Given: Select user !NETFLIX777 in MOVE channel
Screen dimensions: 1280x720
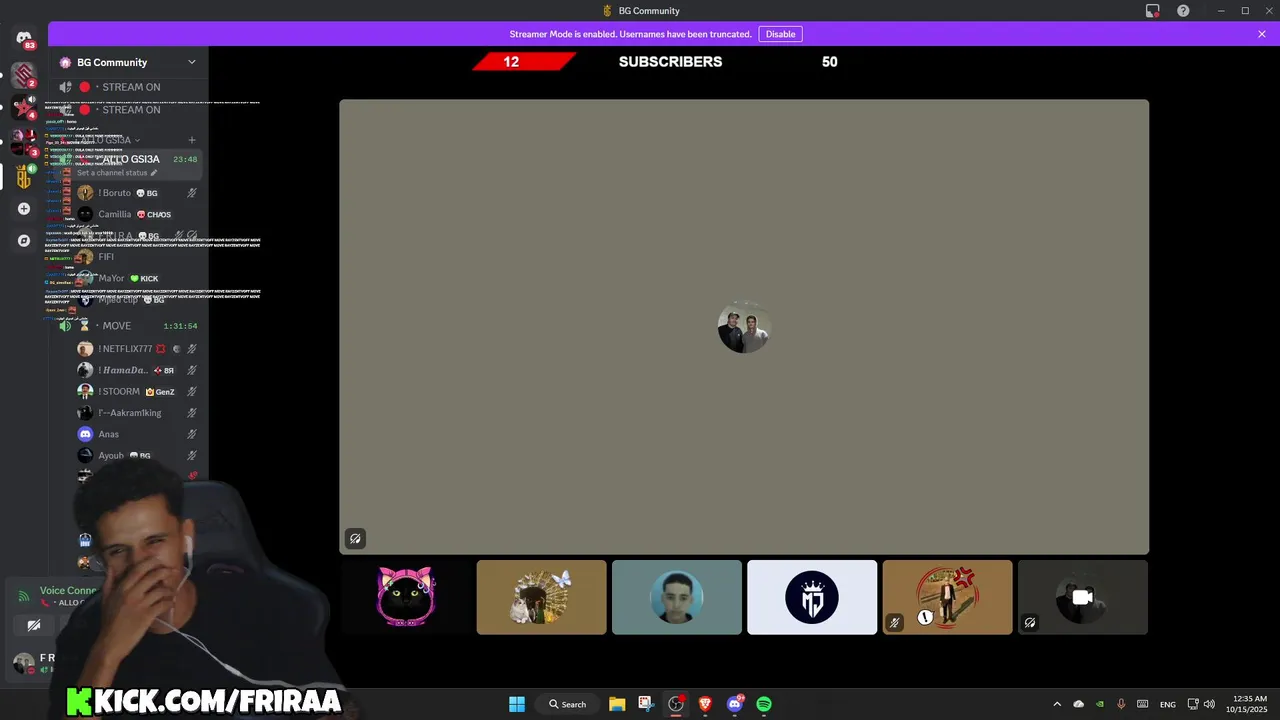Looking at the screenshot, I should pyautogui.click(x=135, y=349).
